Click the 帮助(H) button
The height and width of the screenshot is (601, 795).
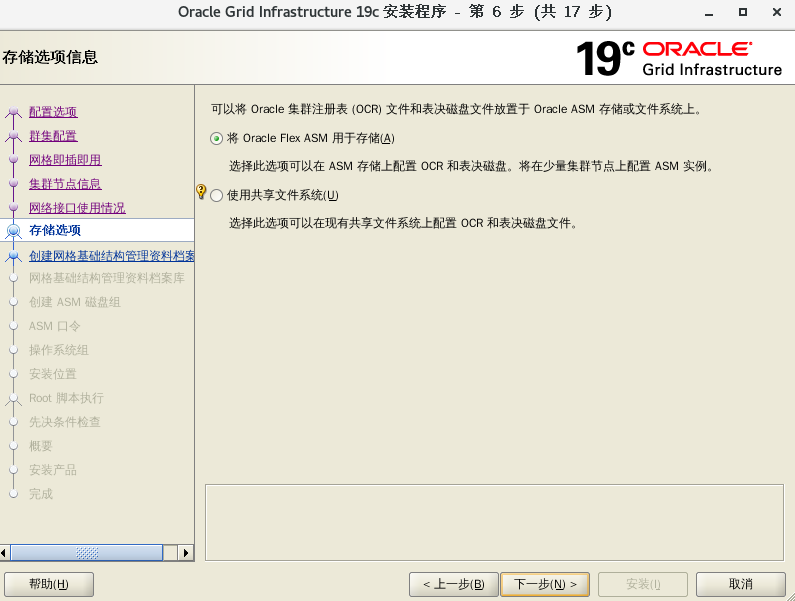[x=49, y=584]
